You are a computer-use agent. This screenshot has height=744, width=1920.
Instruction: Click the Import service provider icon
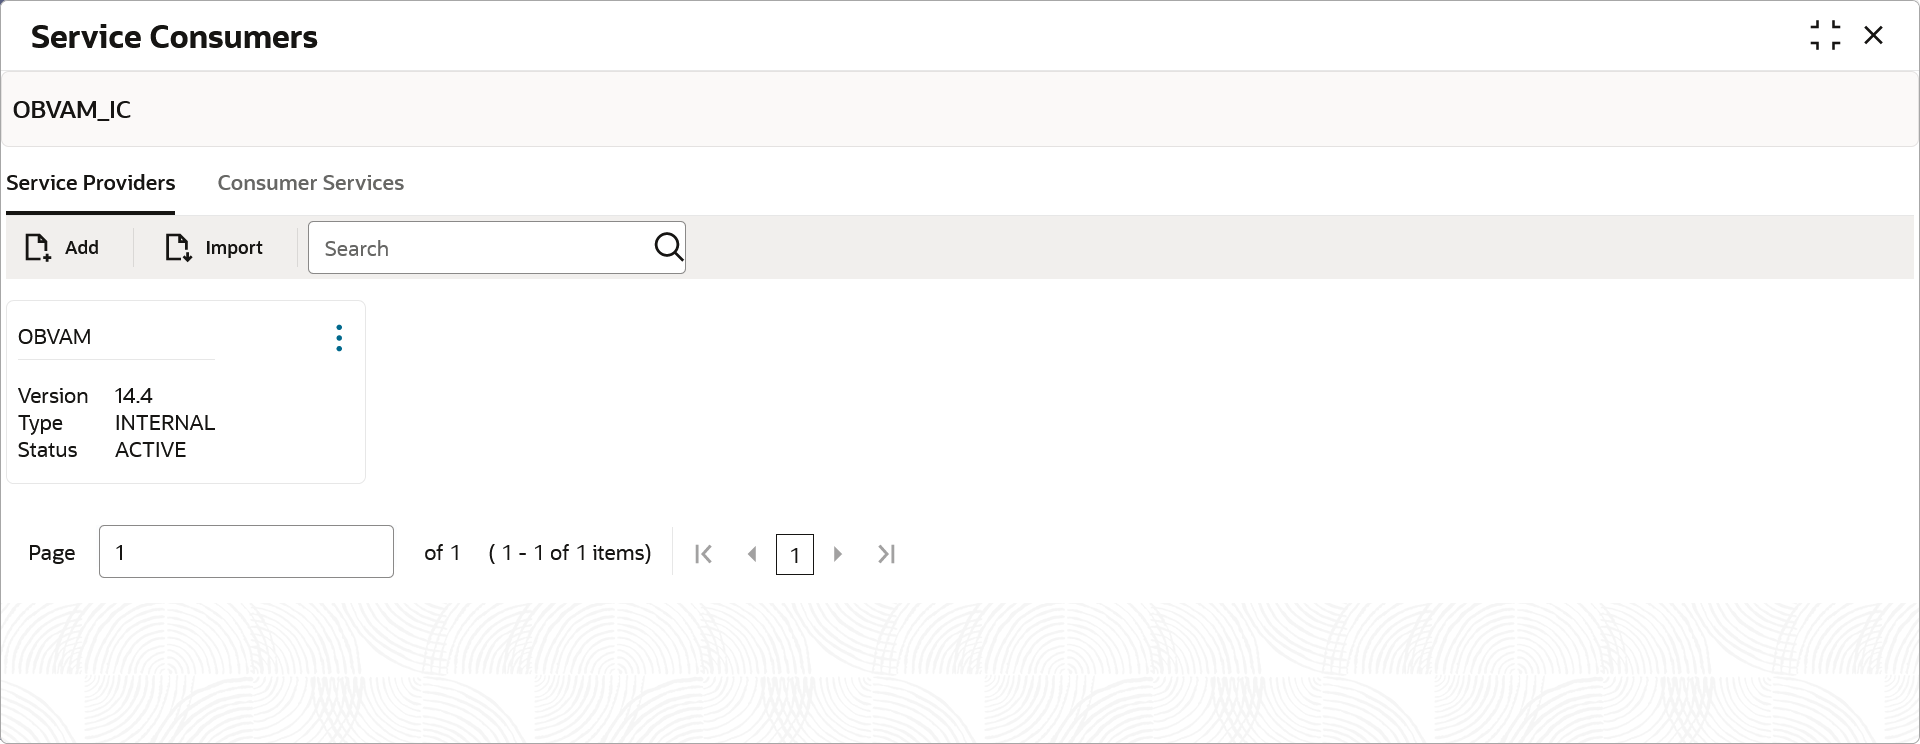click(178, 248)
